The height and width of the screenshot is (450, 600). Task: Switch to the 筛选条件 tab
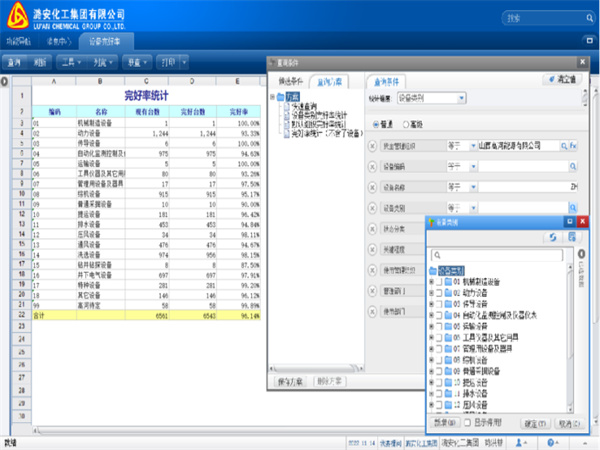pyautogui.click(x=289, y=81)
